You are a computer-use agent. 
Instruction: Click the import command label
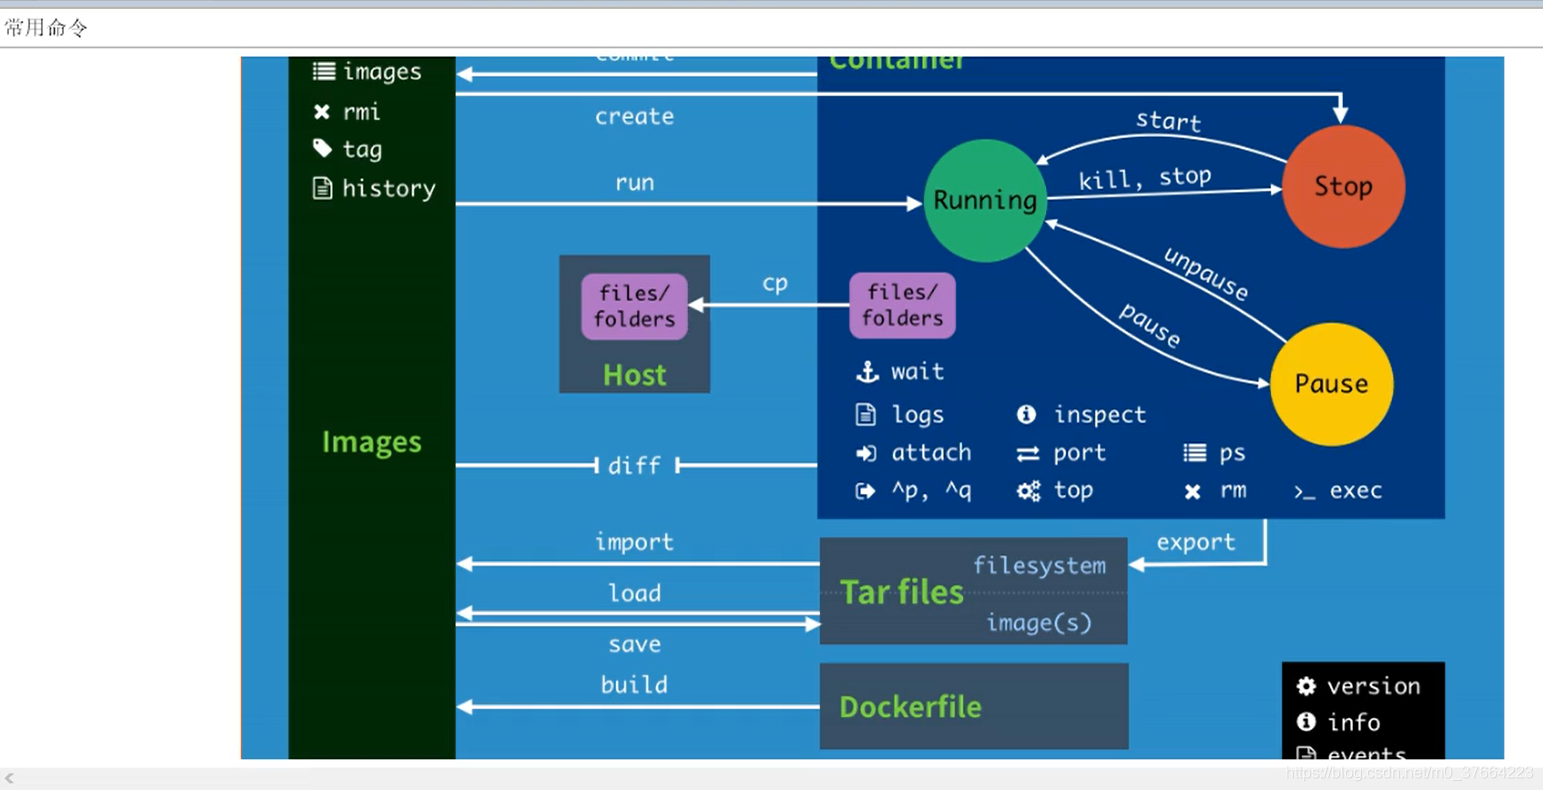tap(634, 542)
